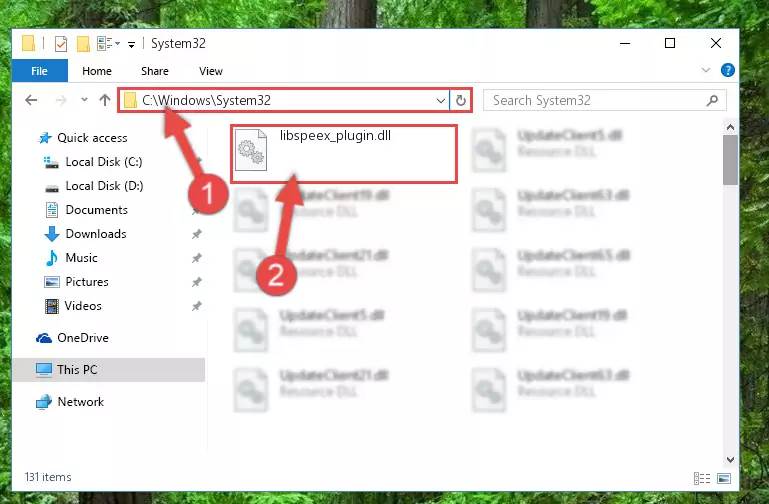
Task: Minimize the System32 window
Action: 625,43
